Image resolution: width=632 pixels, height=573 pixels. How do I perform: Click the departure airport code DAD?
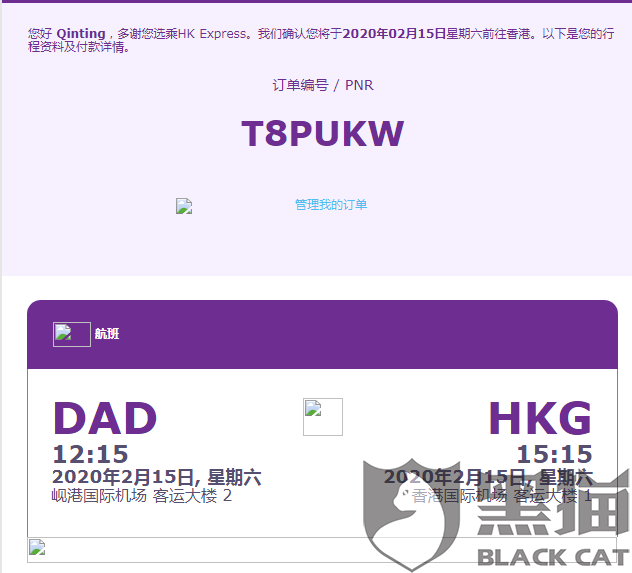tap(105, 418)
